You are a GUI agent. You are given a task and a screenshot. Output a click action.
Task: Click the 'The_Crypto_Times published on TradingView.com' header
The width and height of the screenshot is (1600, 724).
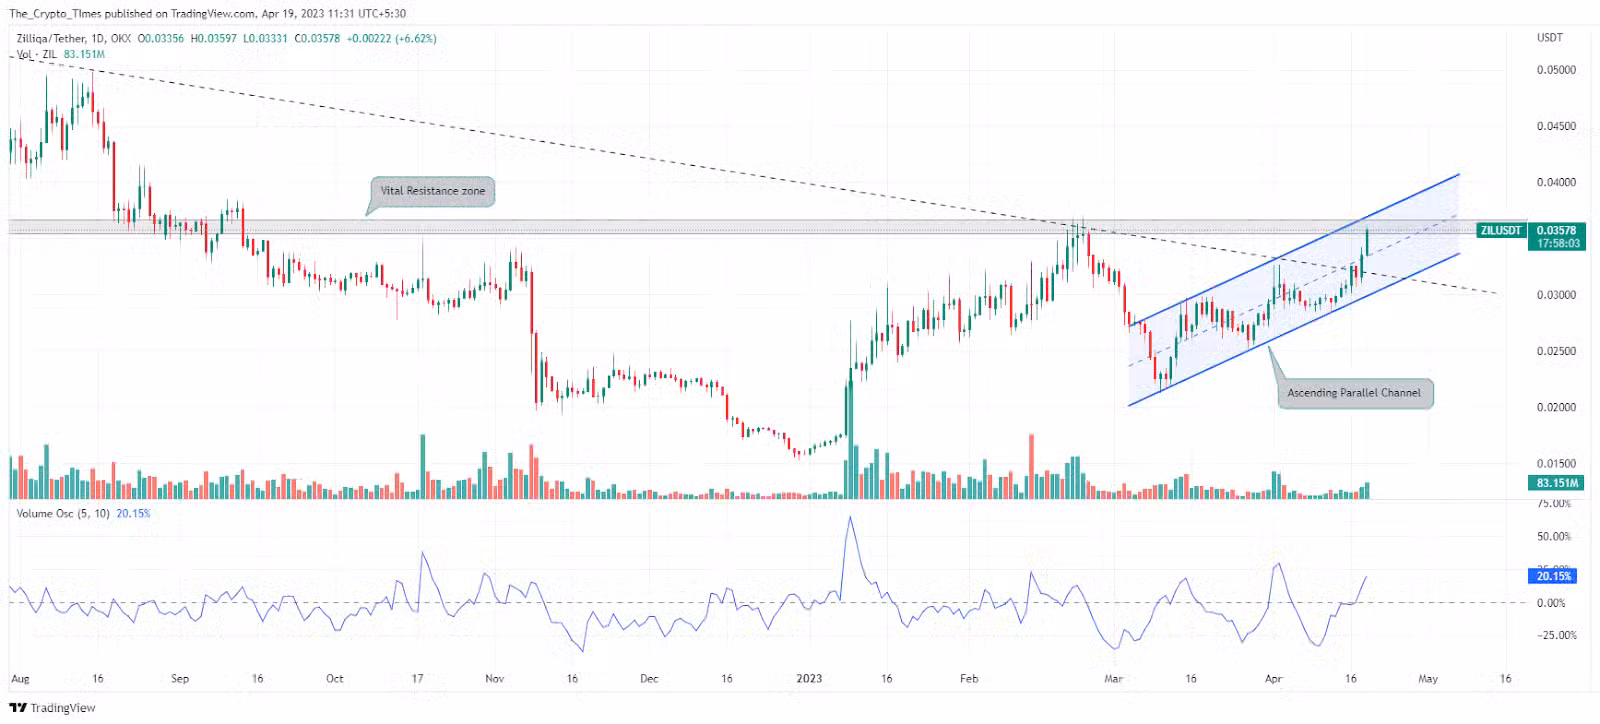tap(132, 14)
